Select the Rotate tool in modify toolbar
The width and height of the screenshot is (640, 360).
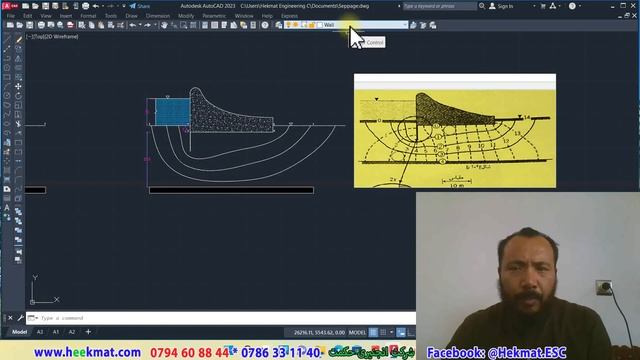[x=18, y=96]
